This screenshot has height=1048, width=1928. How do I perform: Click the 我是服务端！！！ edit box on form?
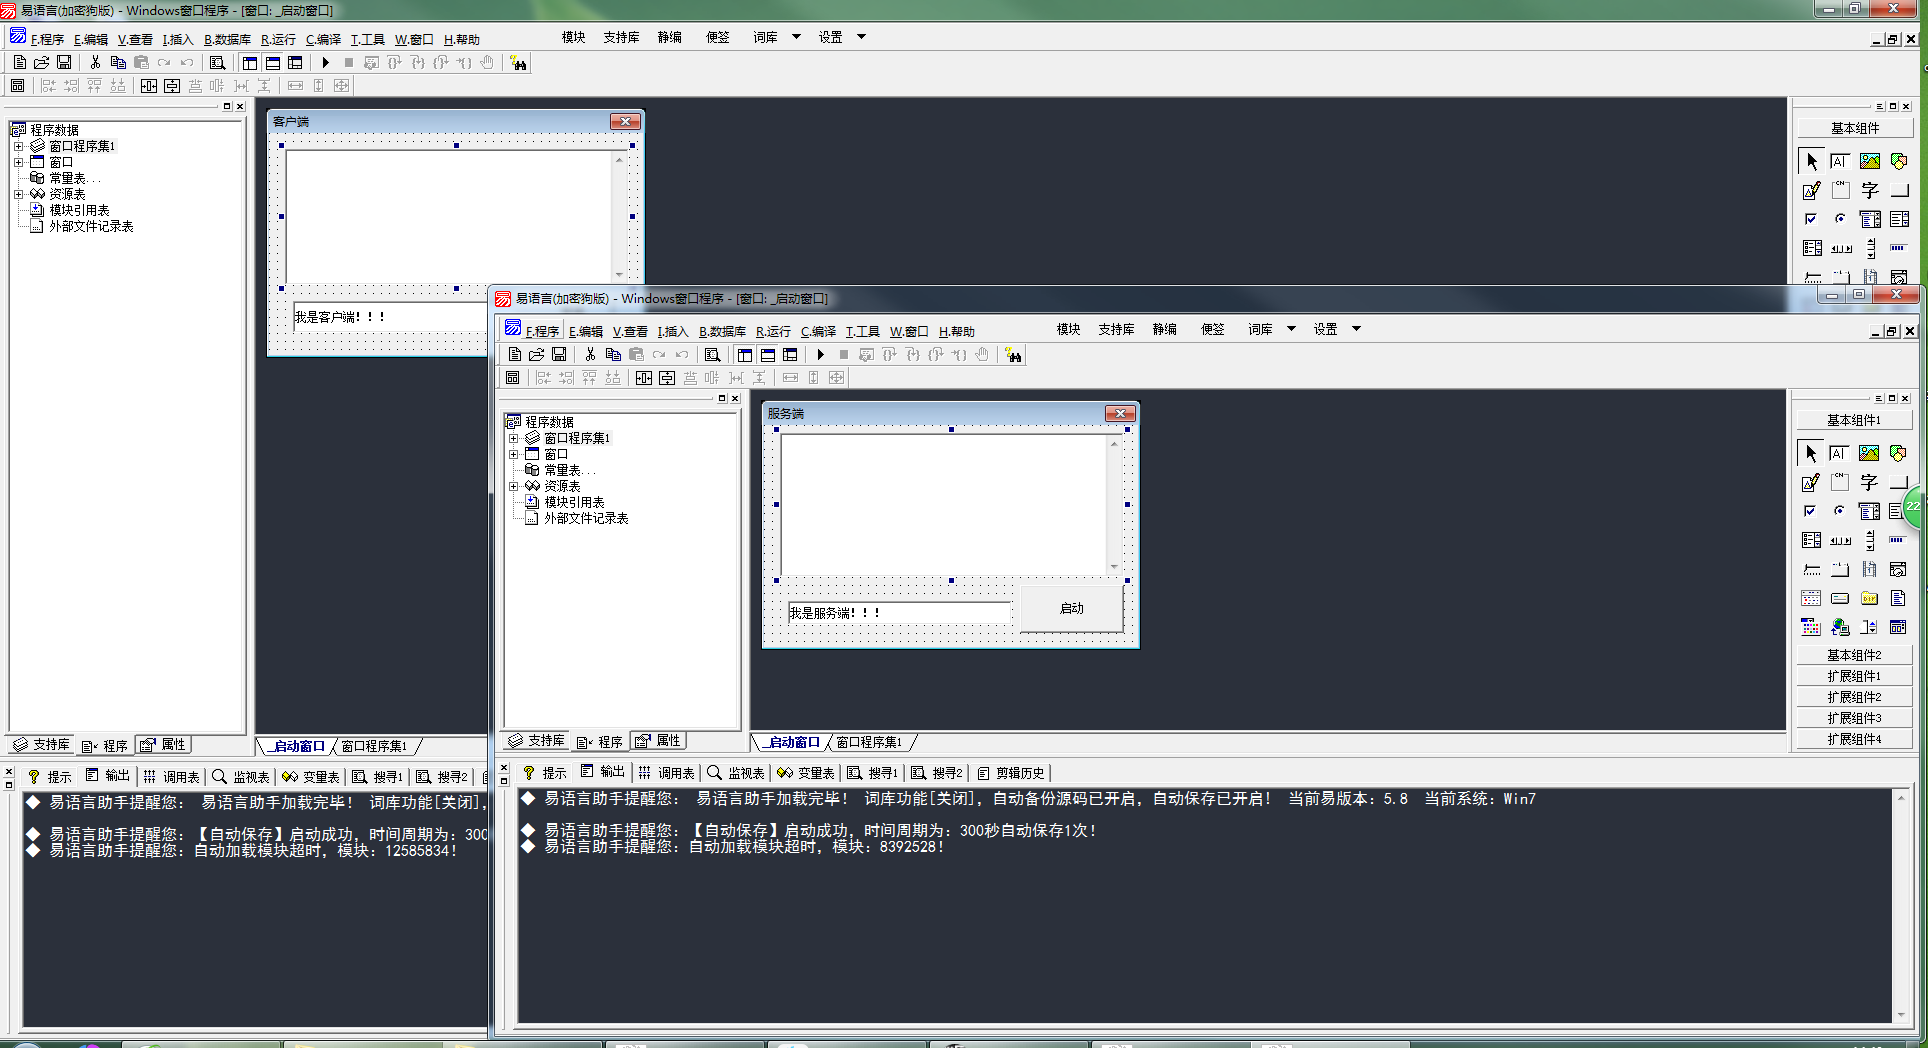pos(899,612)
